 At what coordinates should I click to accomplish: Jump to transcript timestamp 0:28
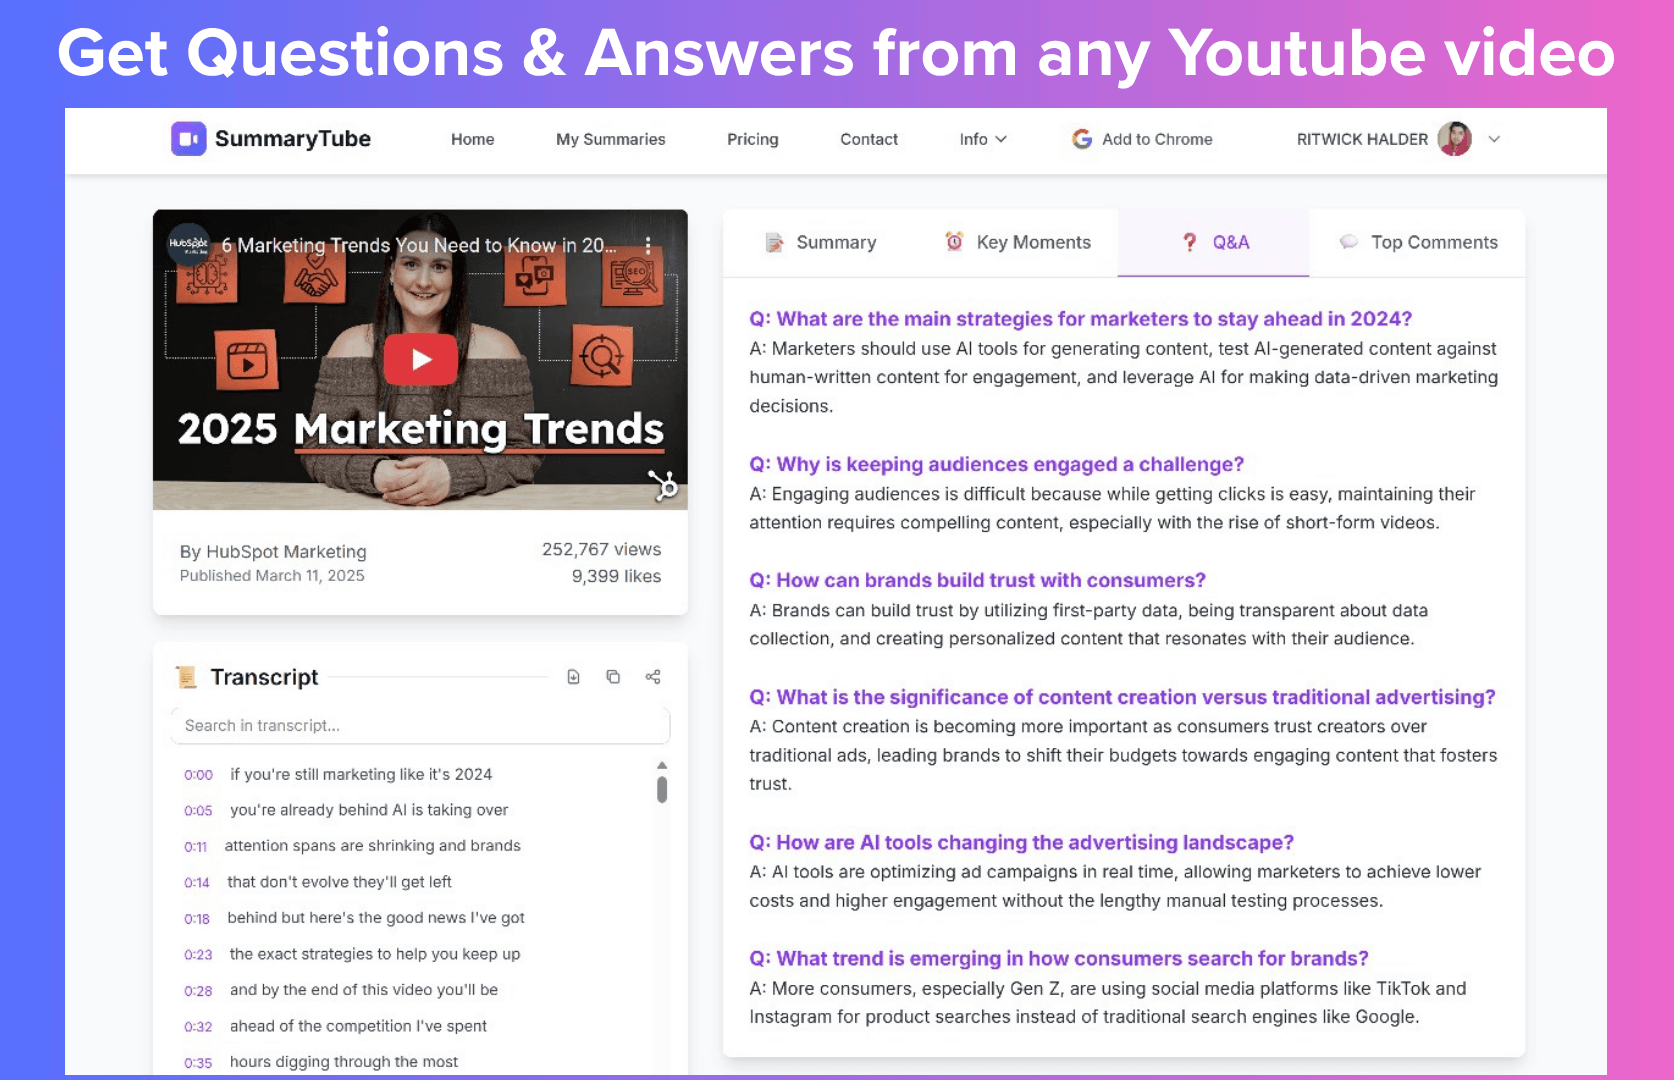198,991
